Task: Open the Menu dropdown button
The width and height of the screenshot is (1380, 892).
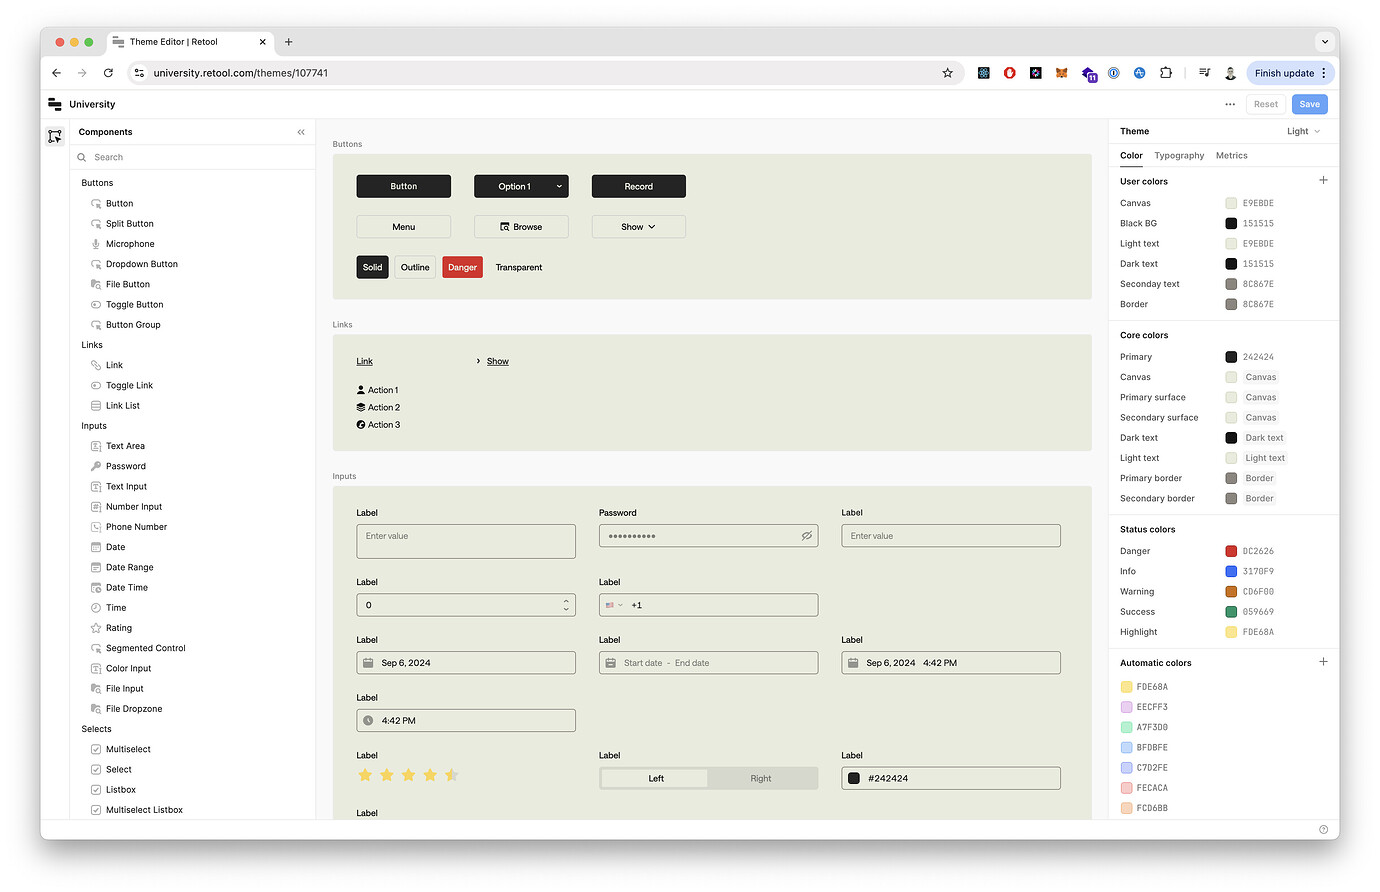Action: click(404, 227)
